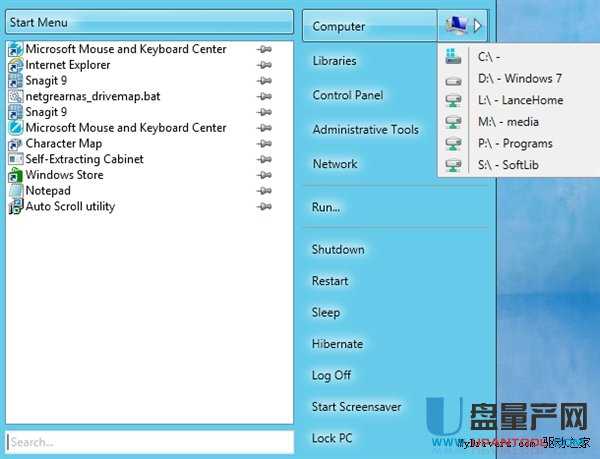Open the Libraries menu entry

(x=334, y=61)
